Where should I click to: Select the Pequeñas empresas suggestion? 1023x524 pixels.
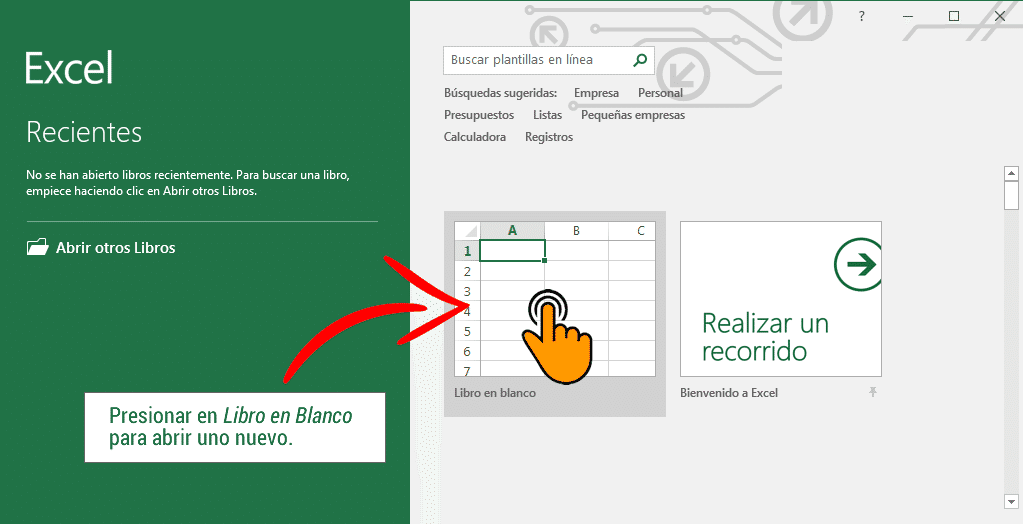click(x=633, y=115)
